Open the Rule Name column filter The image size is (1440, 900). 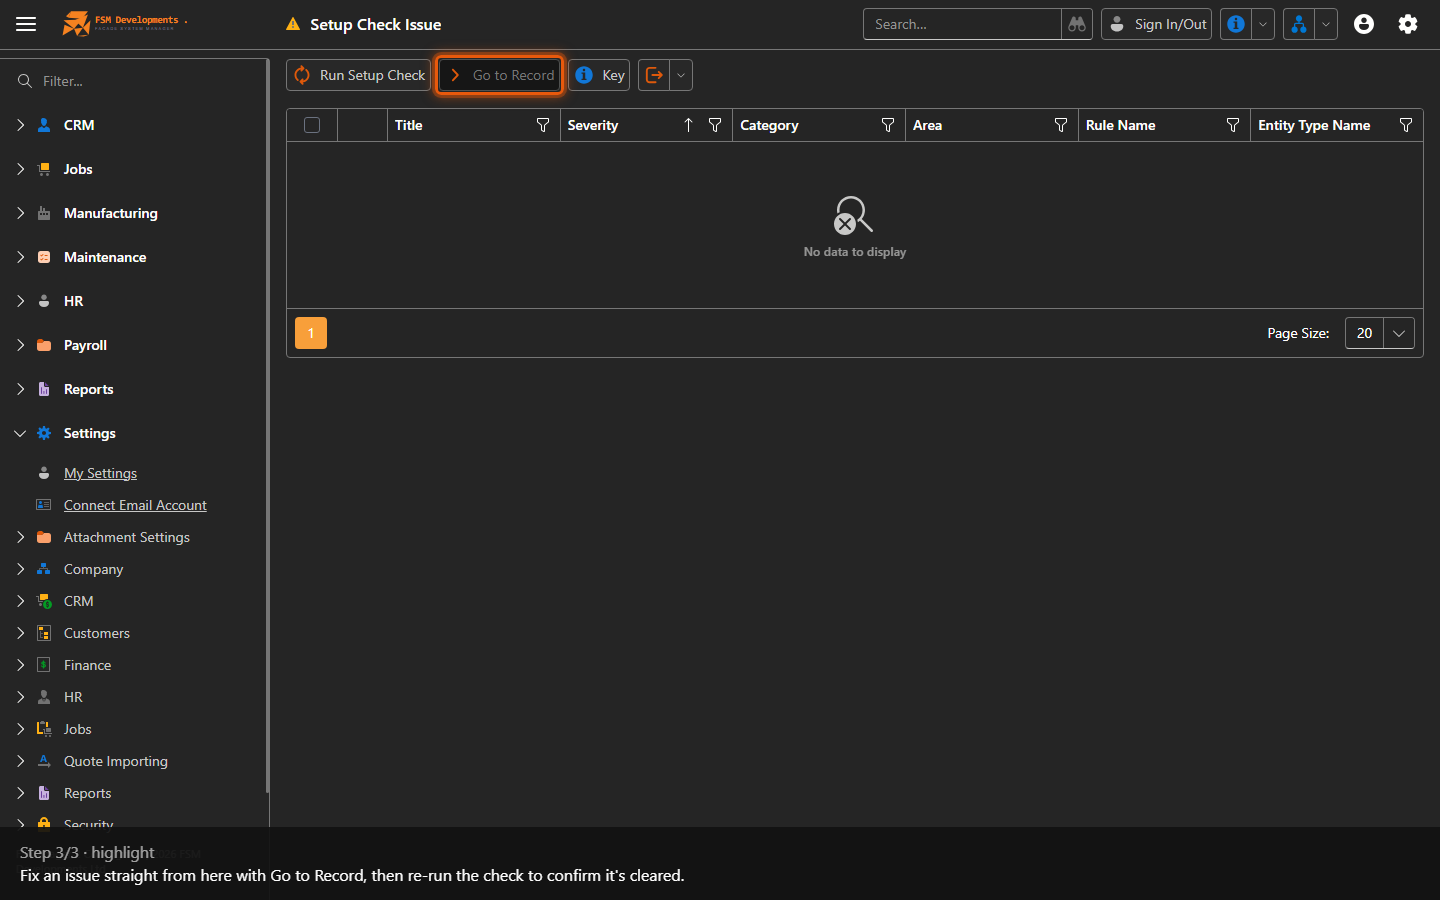[1233, 125]
